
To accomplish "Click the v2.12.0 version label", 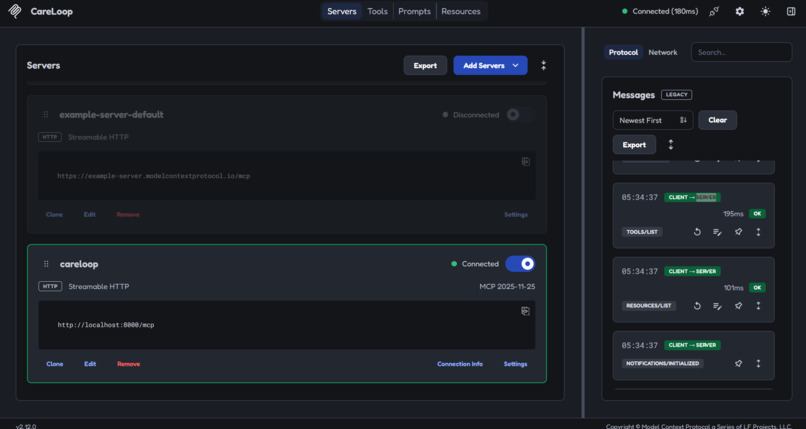I will pyautogui.click(x=26, y=426).
